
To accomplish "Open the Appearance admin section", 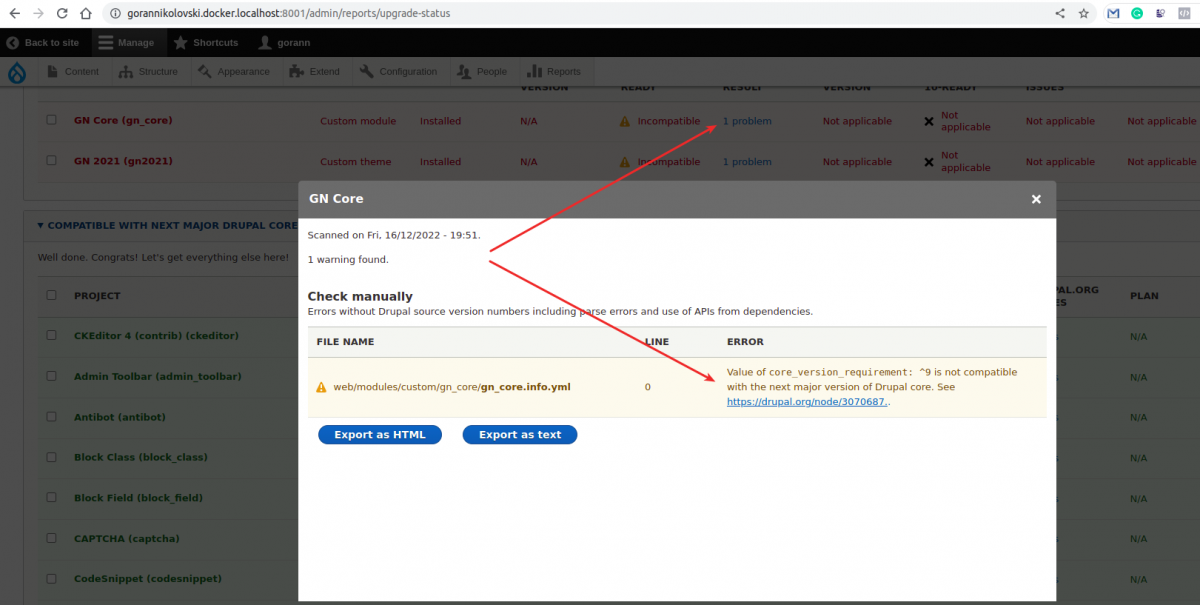I will [234, 72].
